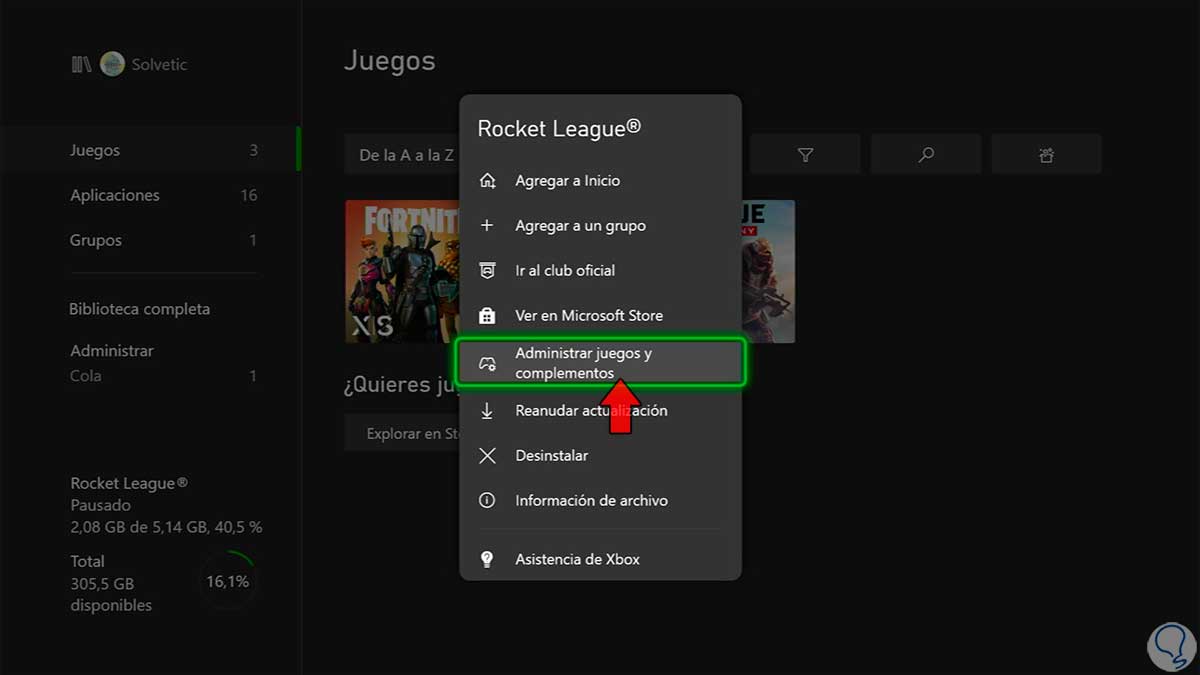Click the Explorar en Store button
Screen dimensions: 1200x675
click(402, 434)
